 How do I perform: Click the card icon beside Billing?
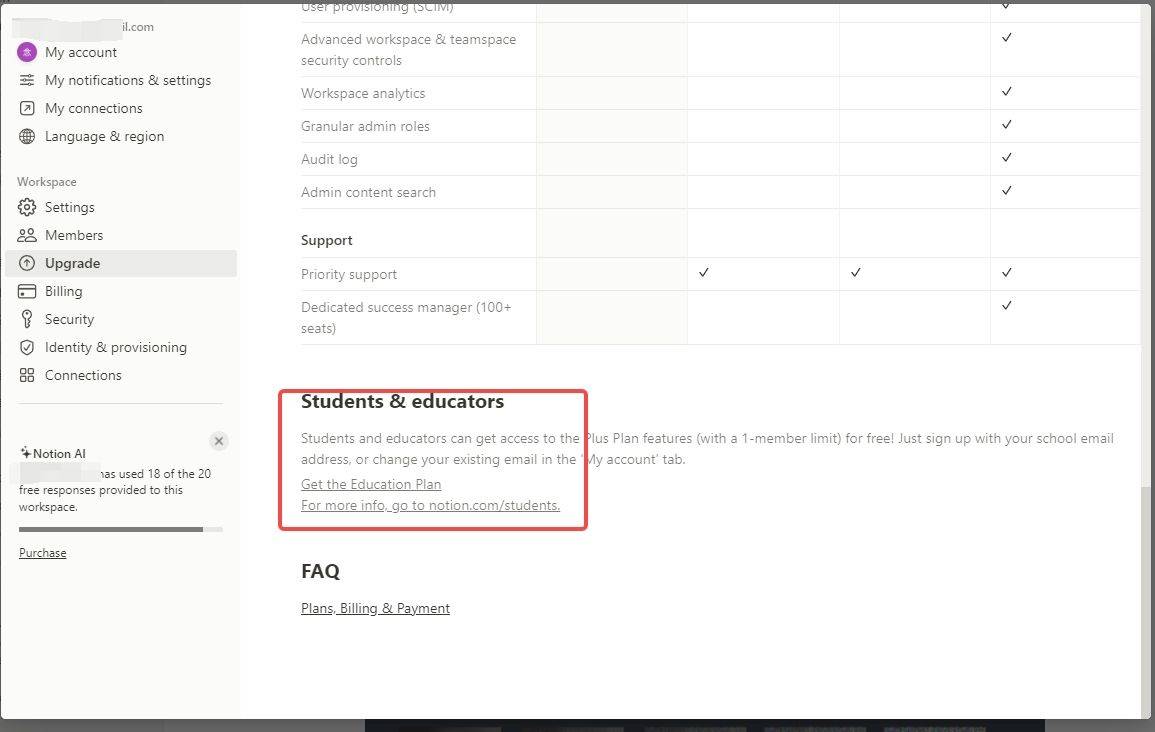pos(27,291)
